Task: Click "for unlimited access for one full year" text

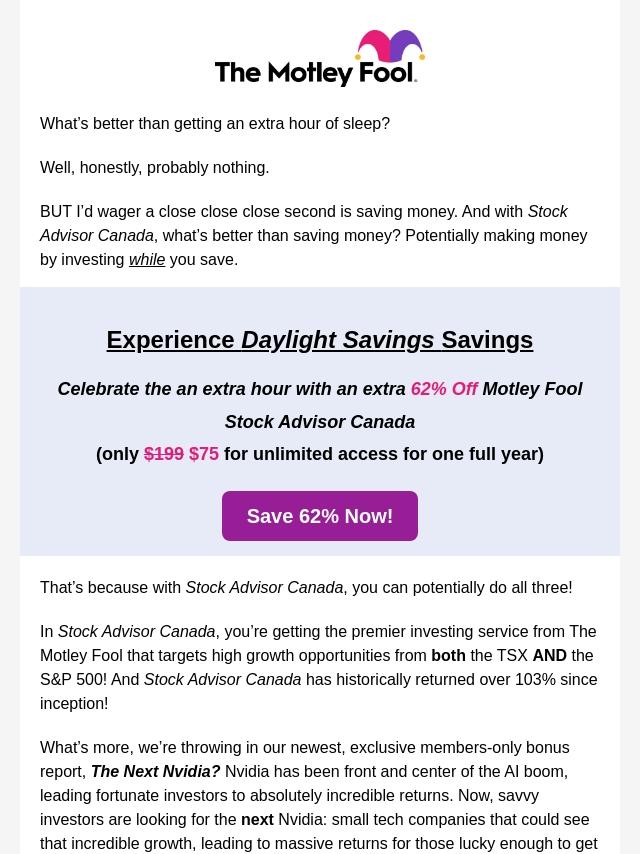Action: point(381,454)
